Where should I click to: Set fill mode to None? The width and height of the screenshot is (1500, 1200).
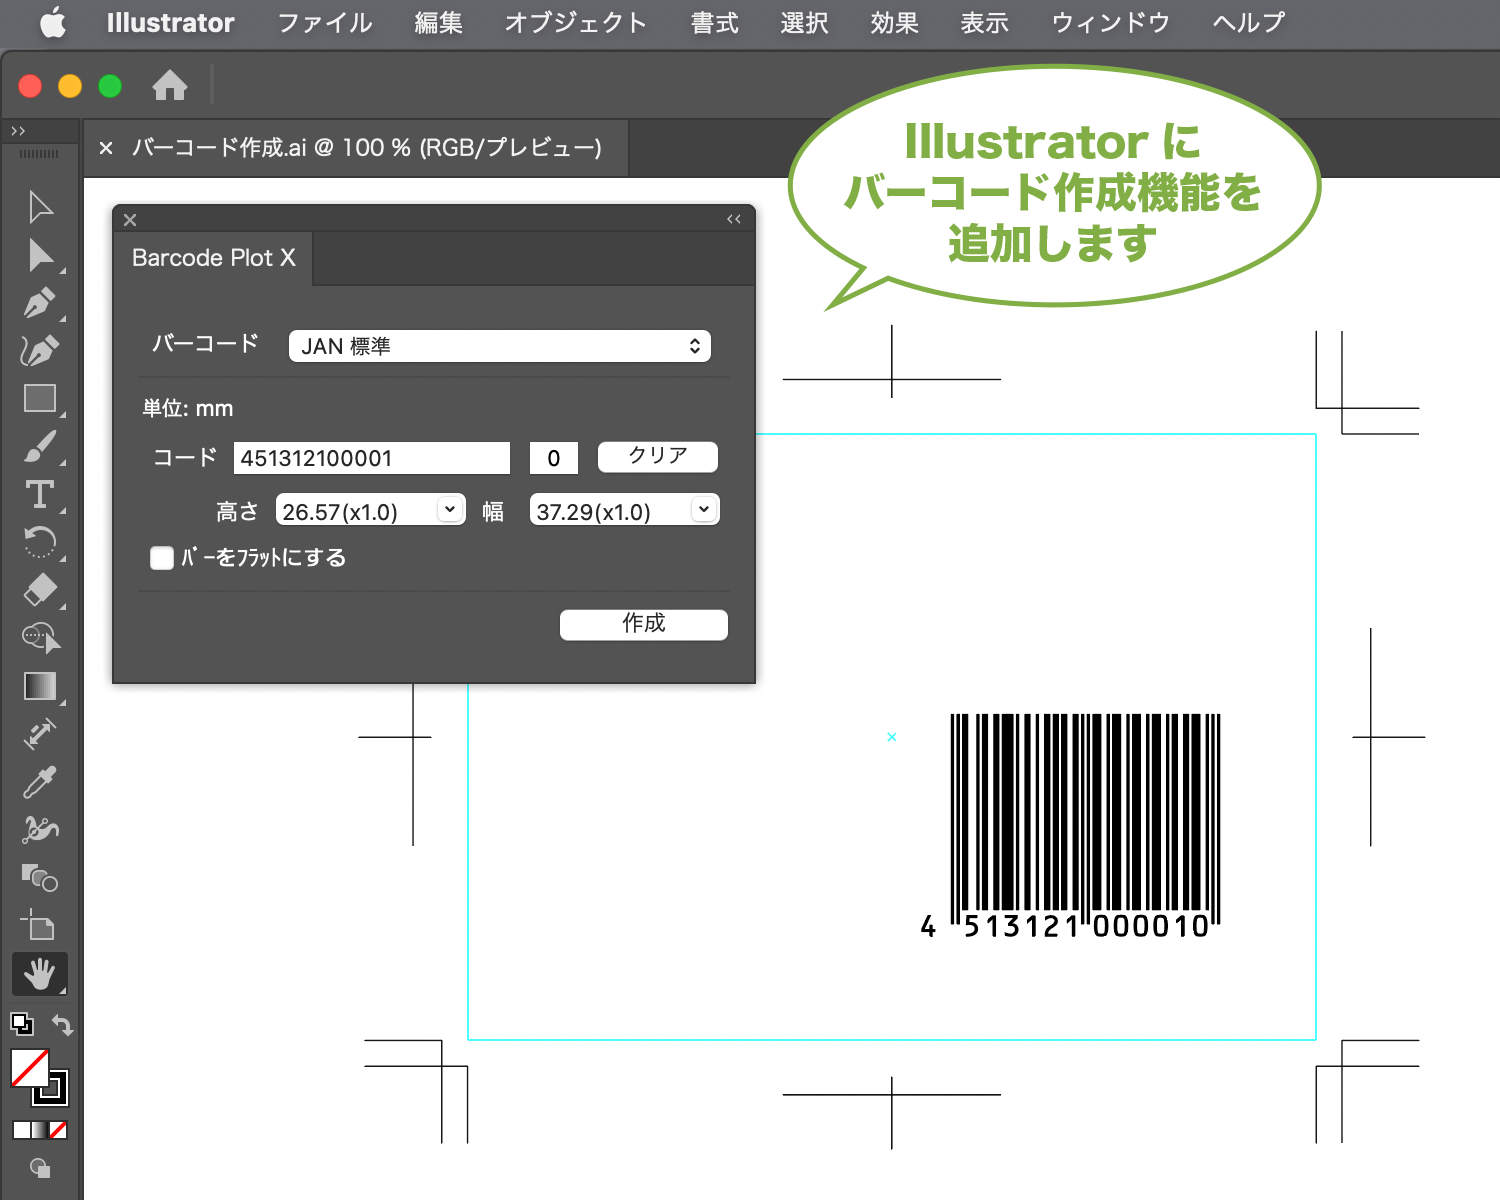click(x=58, y=1130)
